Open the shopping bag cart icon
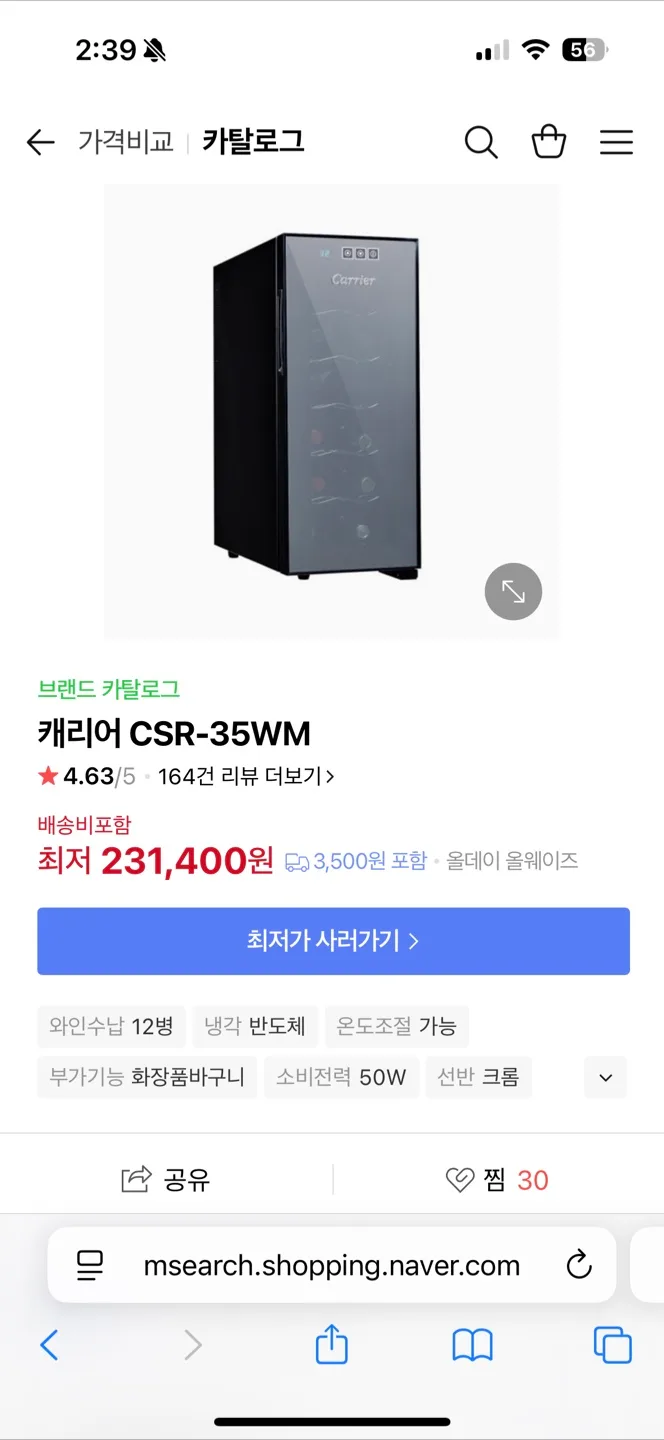 click(x=549, y=142)
